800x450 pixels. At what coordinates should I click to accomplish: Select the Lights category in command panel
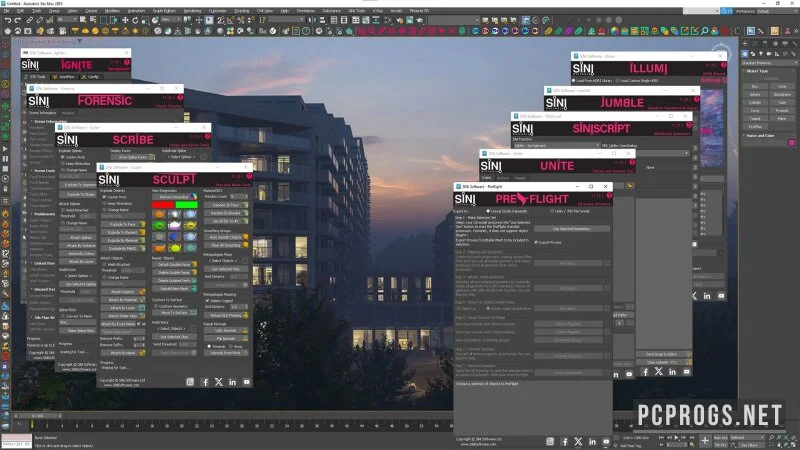click(761, 54)
